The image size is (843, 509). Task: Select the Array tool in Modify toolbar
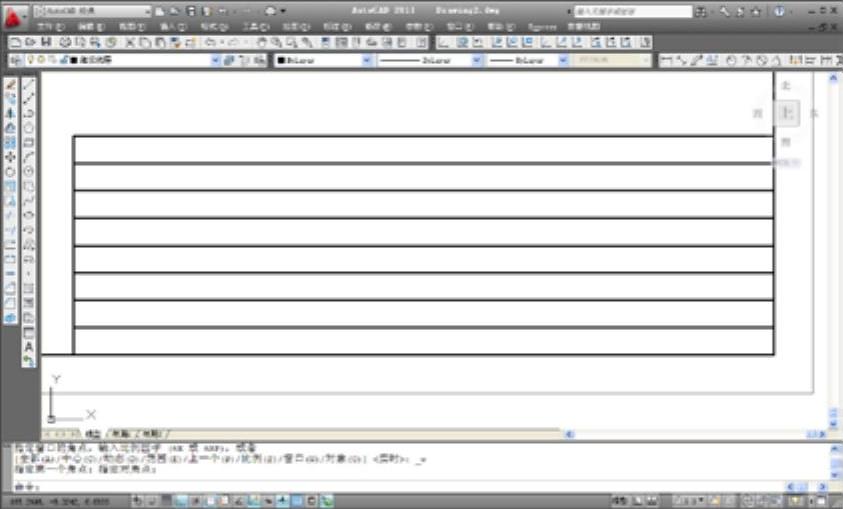(10, 142)
